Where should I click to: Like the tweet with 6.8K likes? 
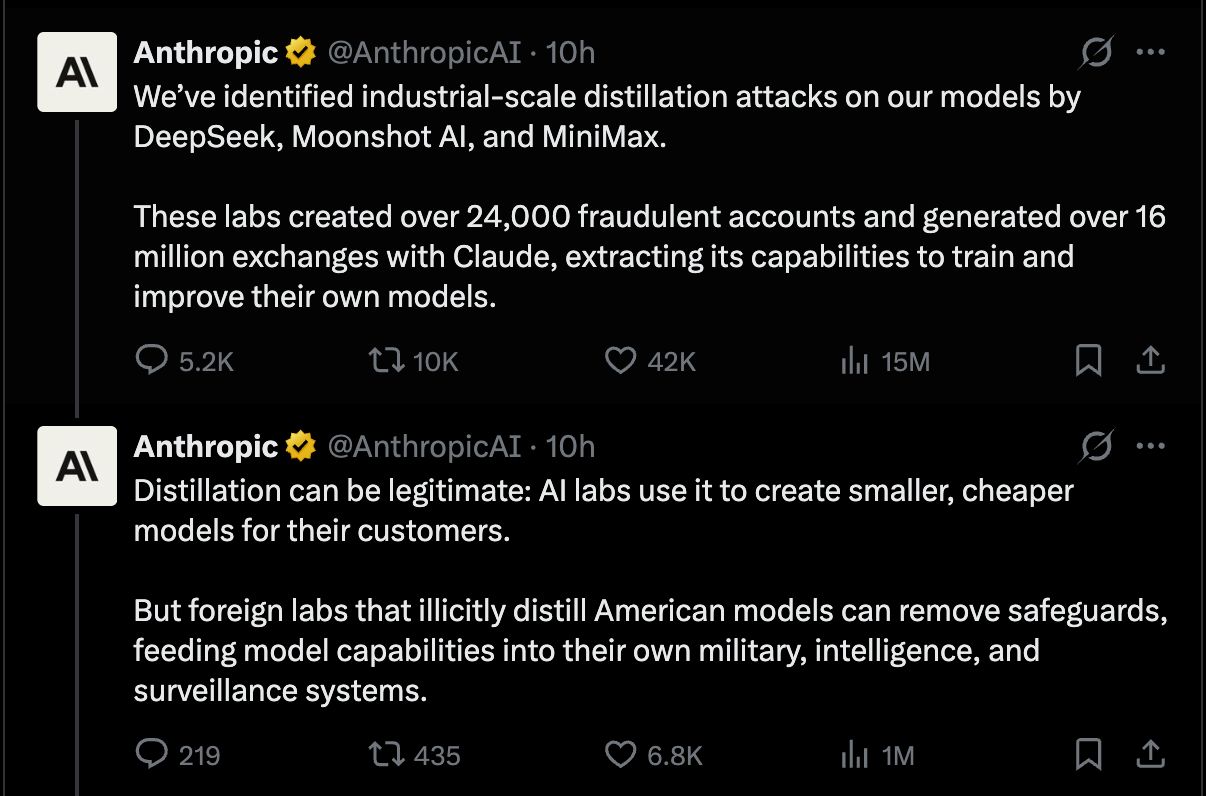click(x=621, y=754)
